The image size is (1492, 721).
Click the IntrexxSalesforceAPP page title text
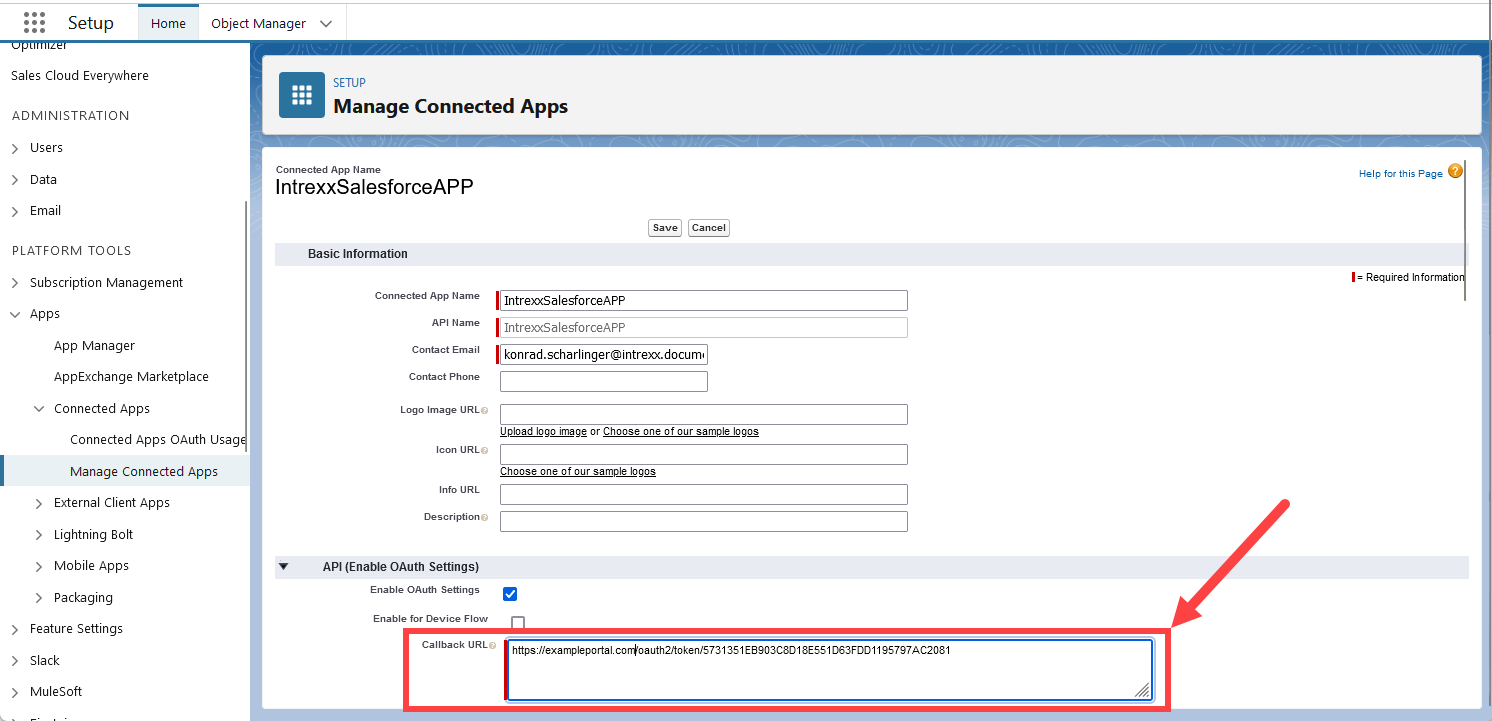(x=374, y=187)
